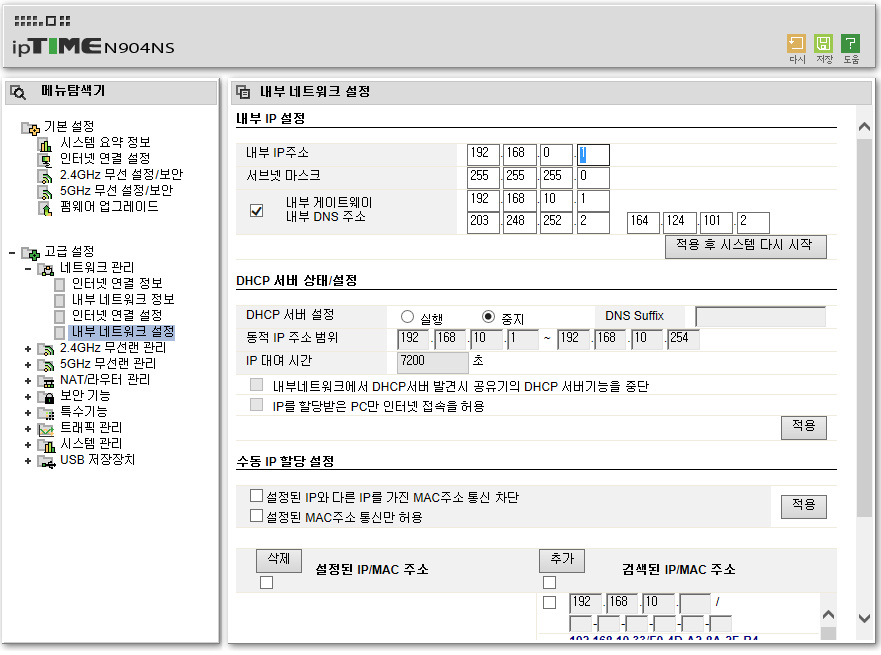
Task: Check 설정된 IP와 다른 IP MAC주소 통신 차단
Action: [x=256, y=495]
